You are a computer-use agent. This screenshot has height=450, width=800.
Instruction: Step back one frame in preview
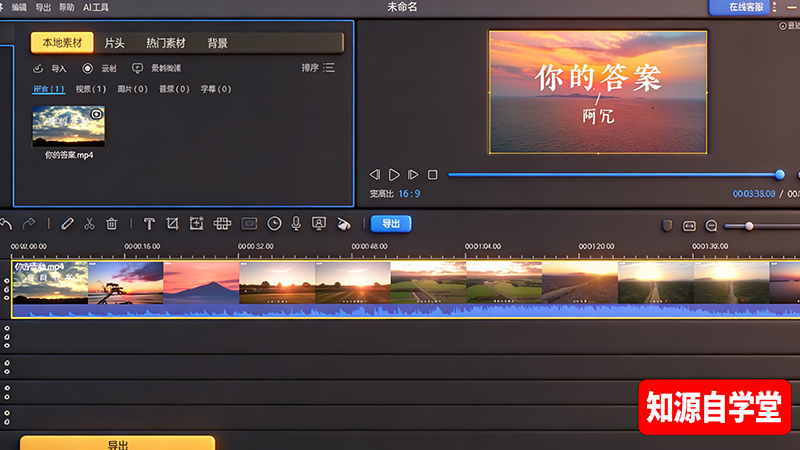(x=375, y=174)
